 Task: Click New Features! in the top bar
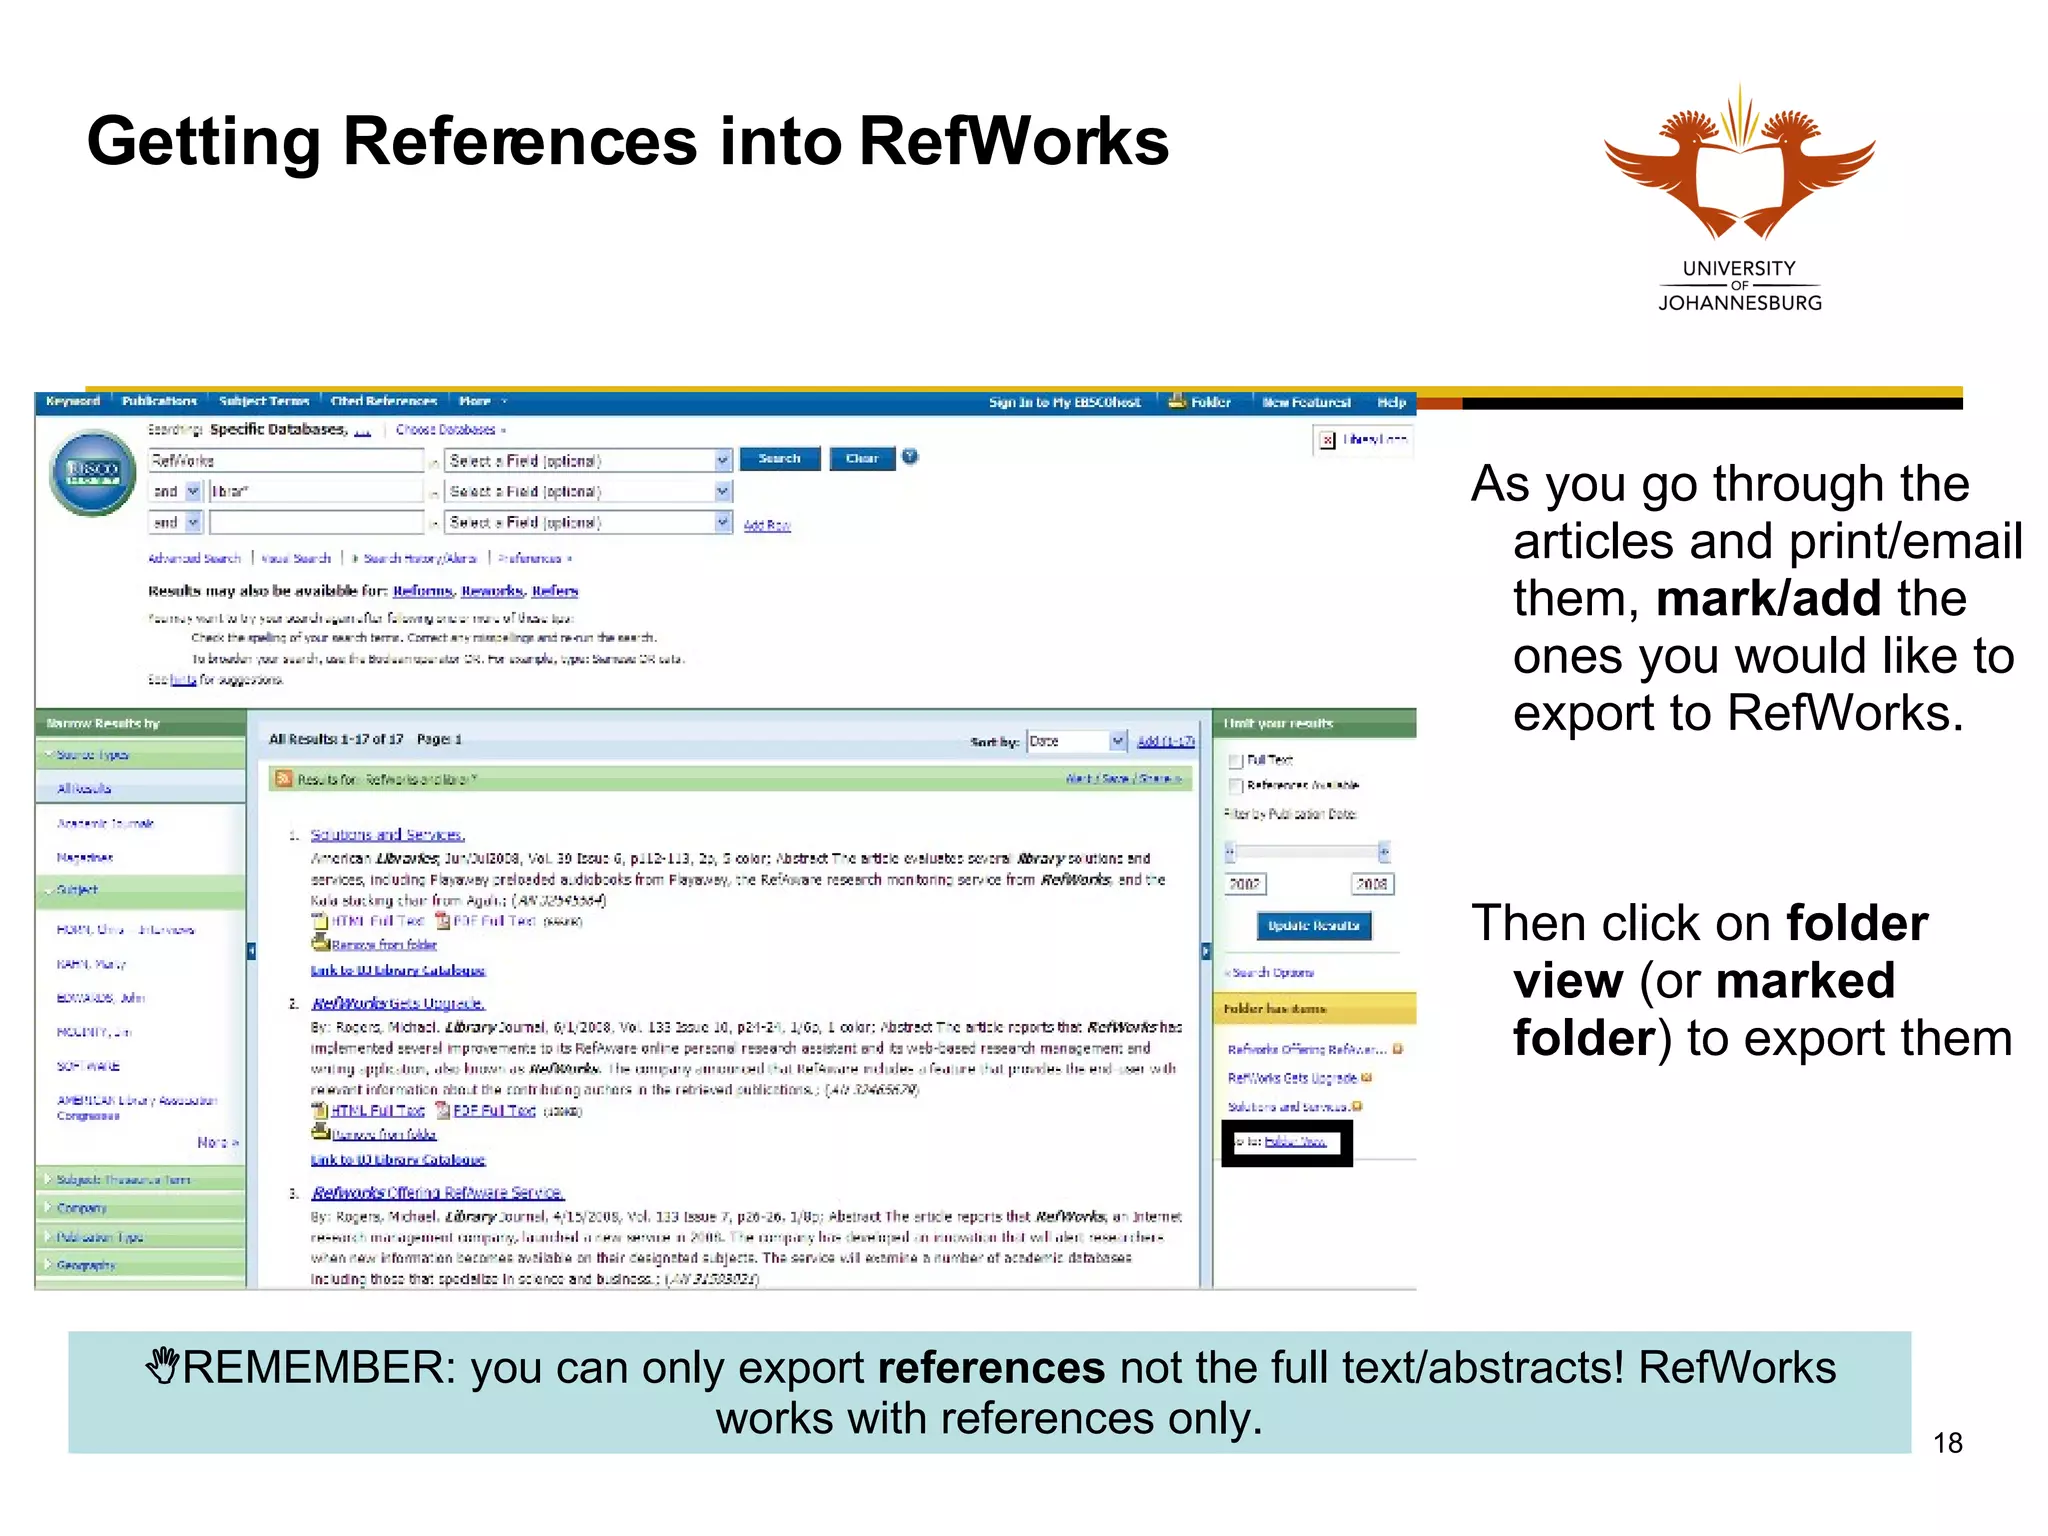[1306, 402]
